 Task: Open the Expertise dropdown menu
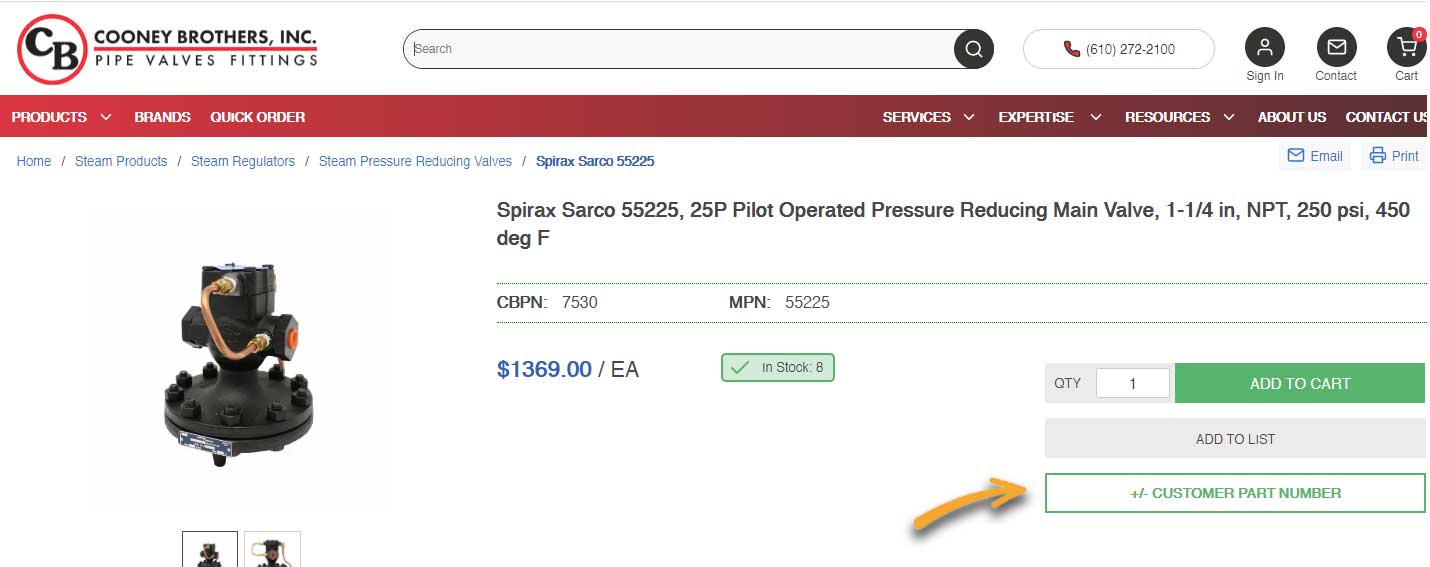point(1049,117)
